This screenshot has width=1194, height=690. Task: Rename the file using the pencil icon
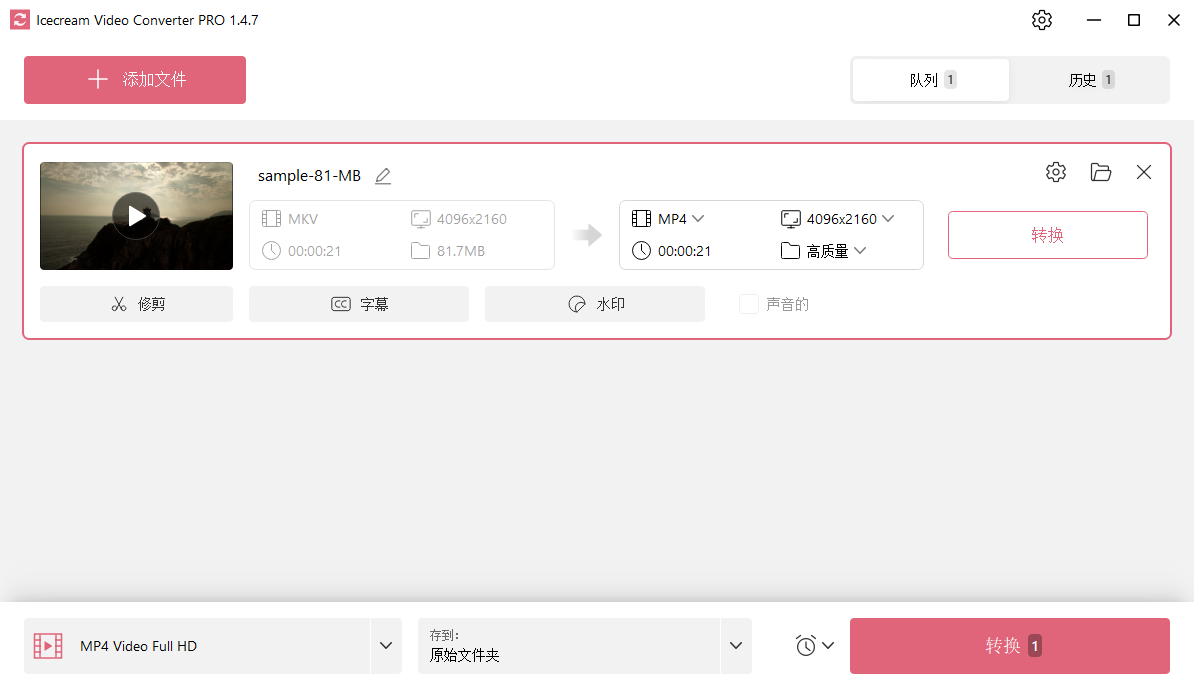(383, 175)
